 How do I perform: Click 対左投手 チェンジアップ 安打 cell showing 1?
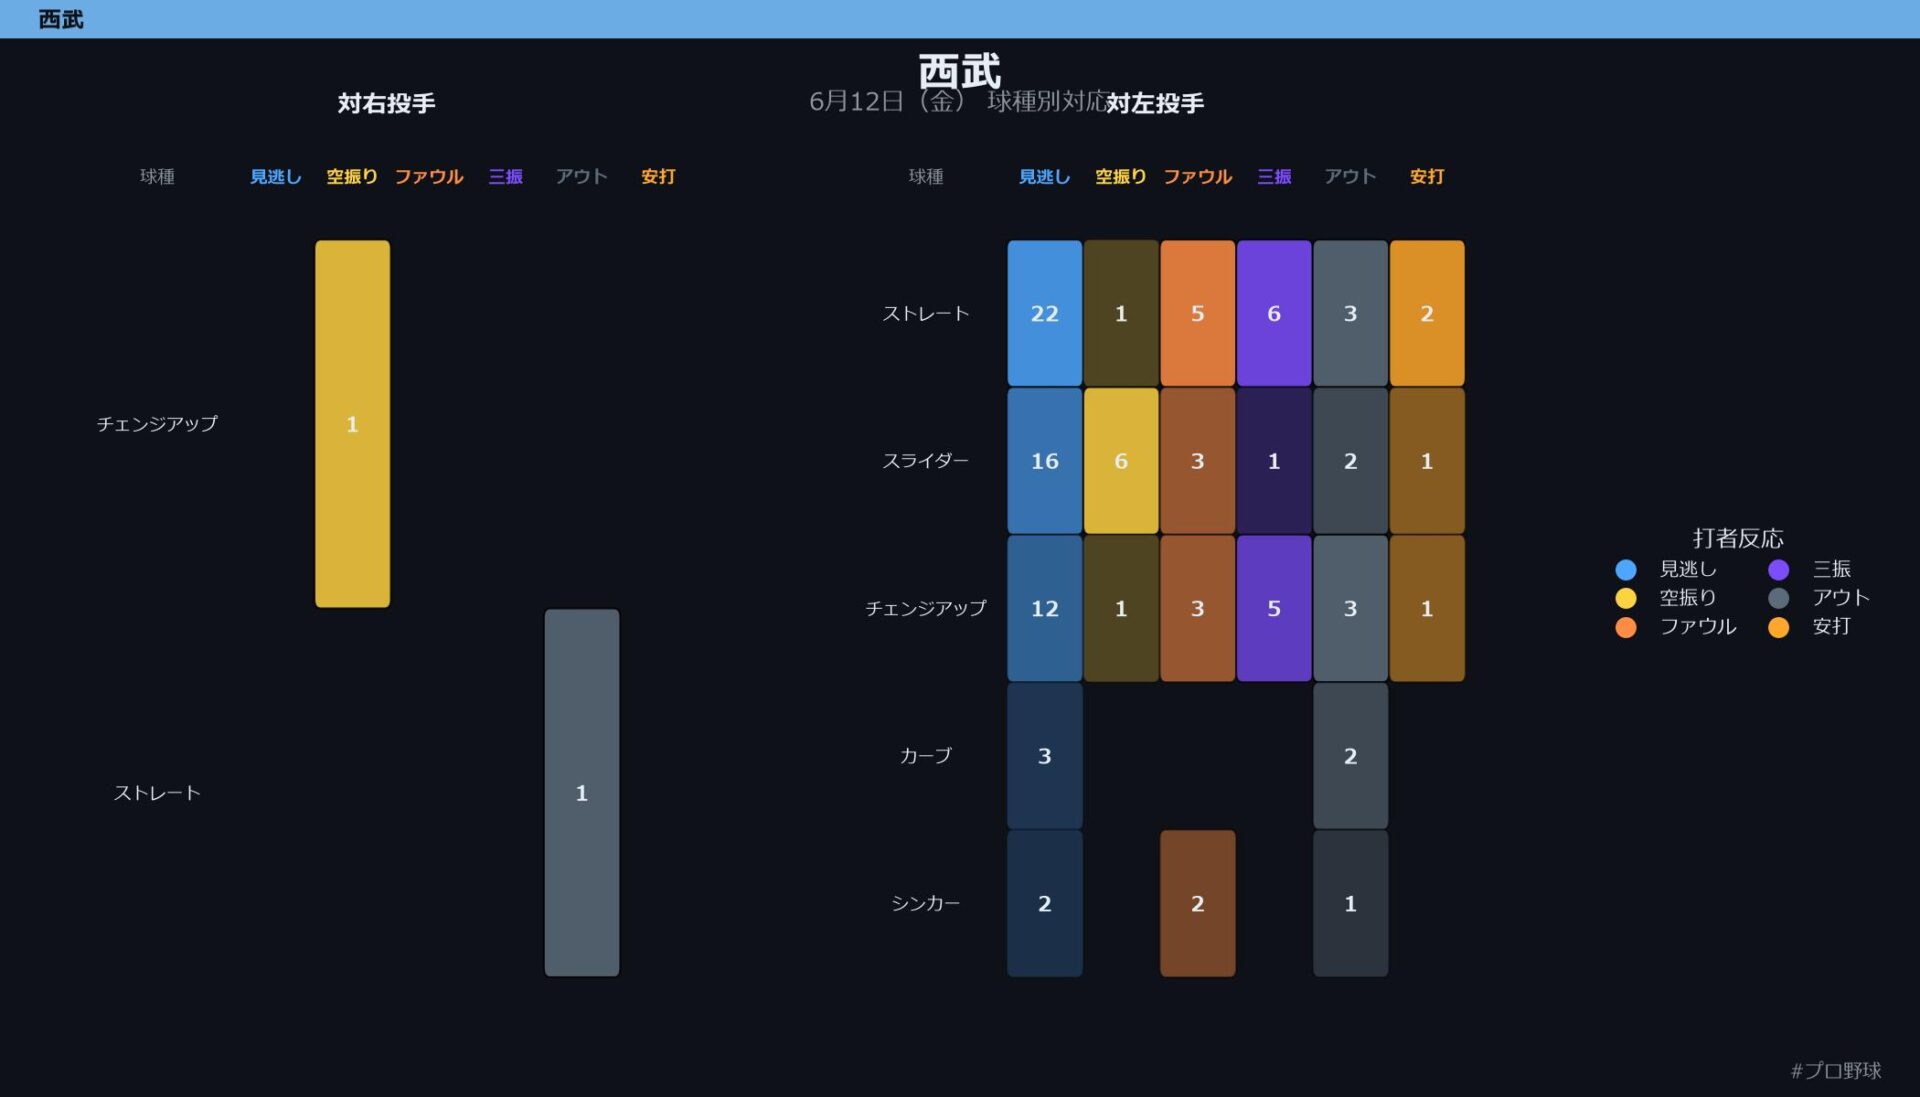coord(1427,608)
